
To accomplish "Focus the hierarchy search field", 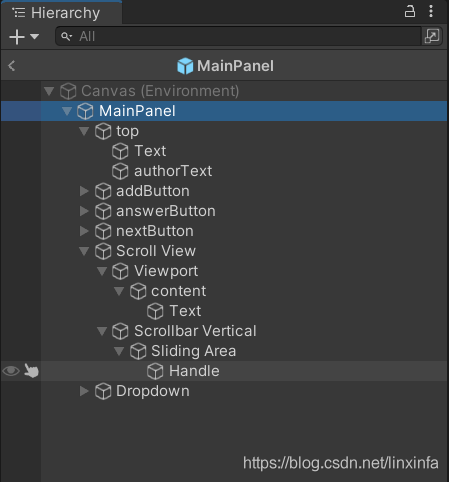I will 238,36.
